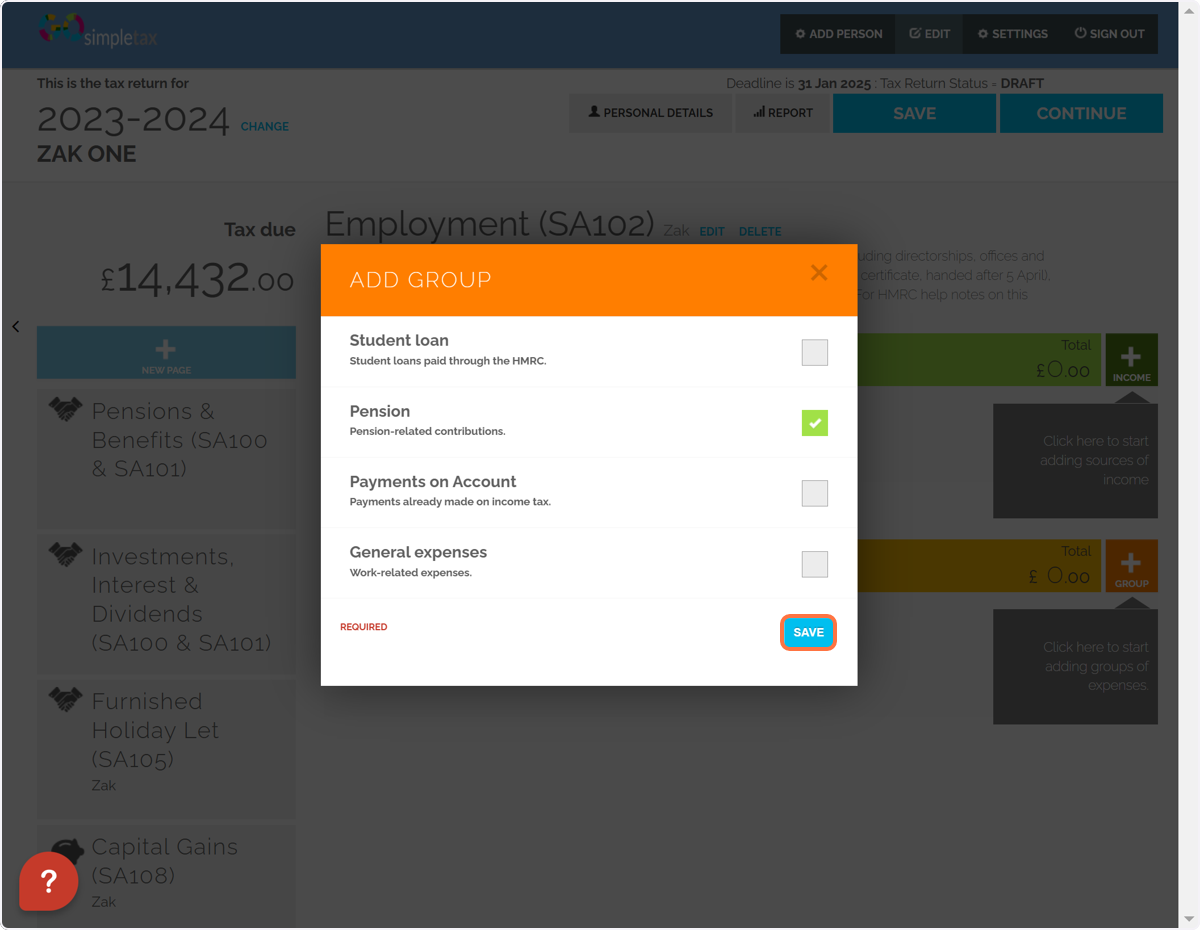Untick the Pension checkbox
1200x930 pixels.
[815, 423]
